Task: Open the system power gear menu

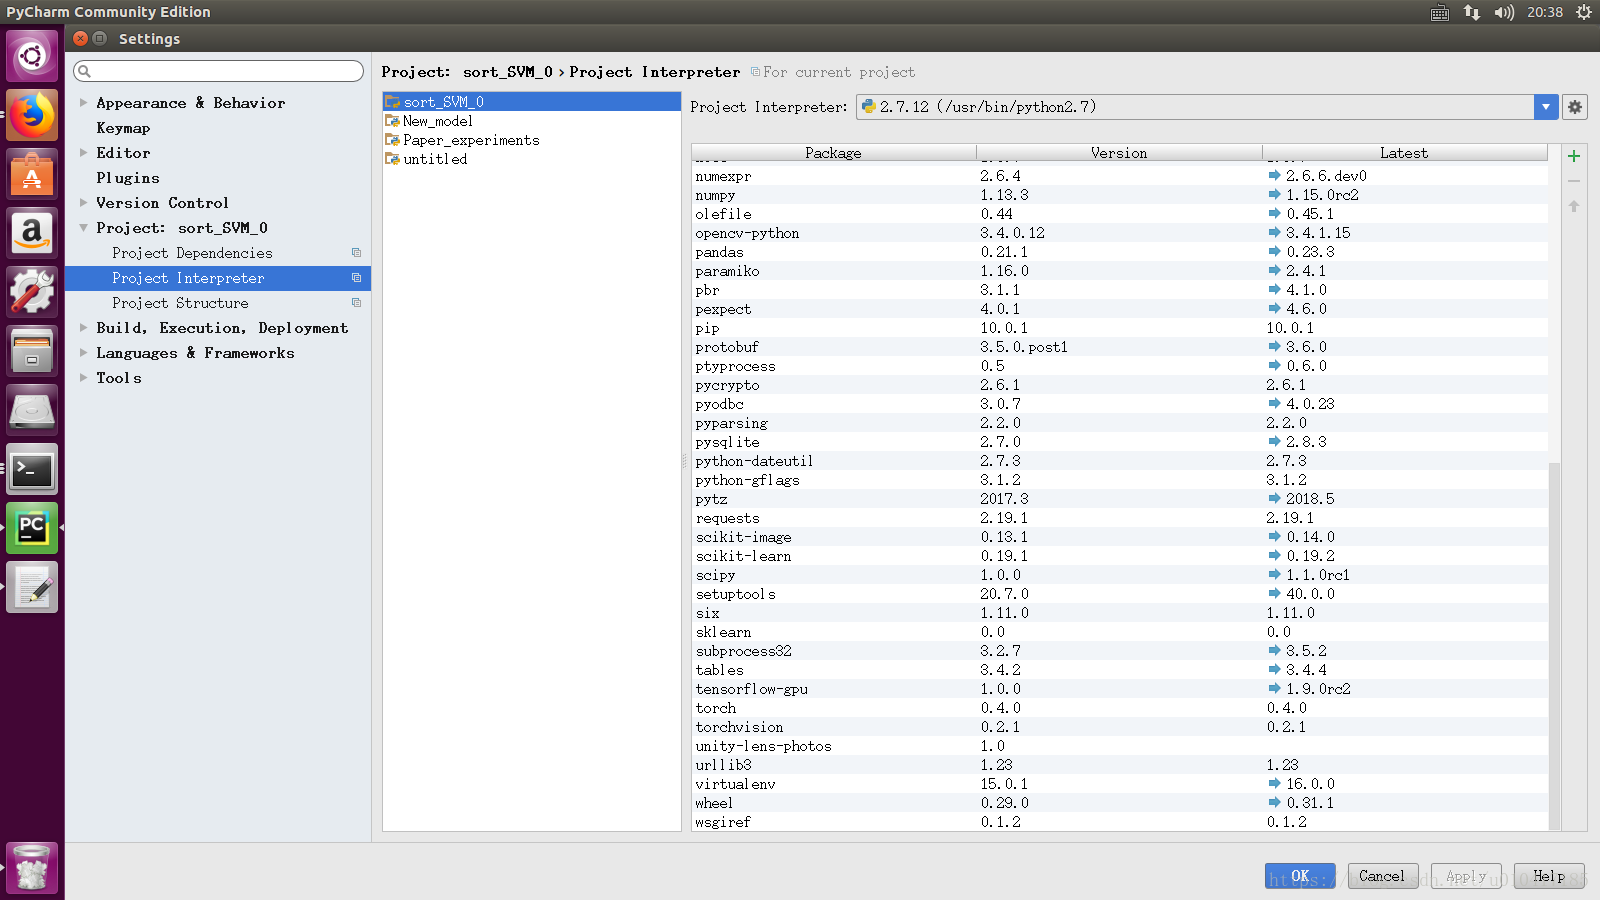Action: 1584,12
